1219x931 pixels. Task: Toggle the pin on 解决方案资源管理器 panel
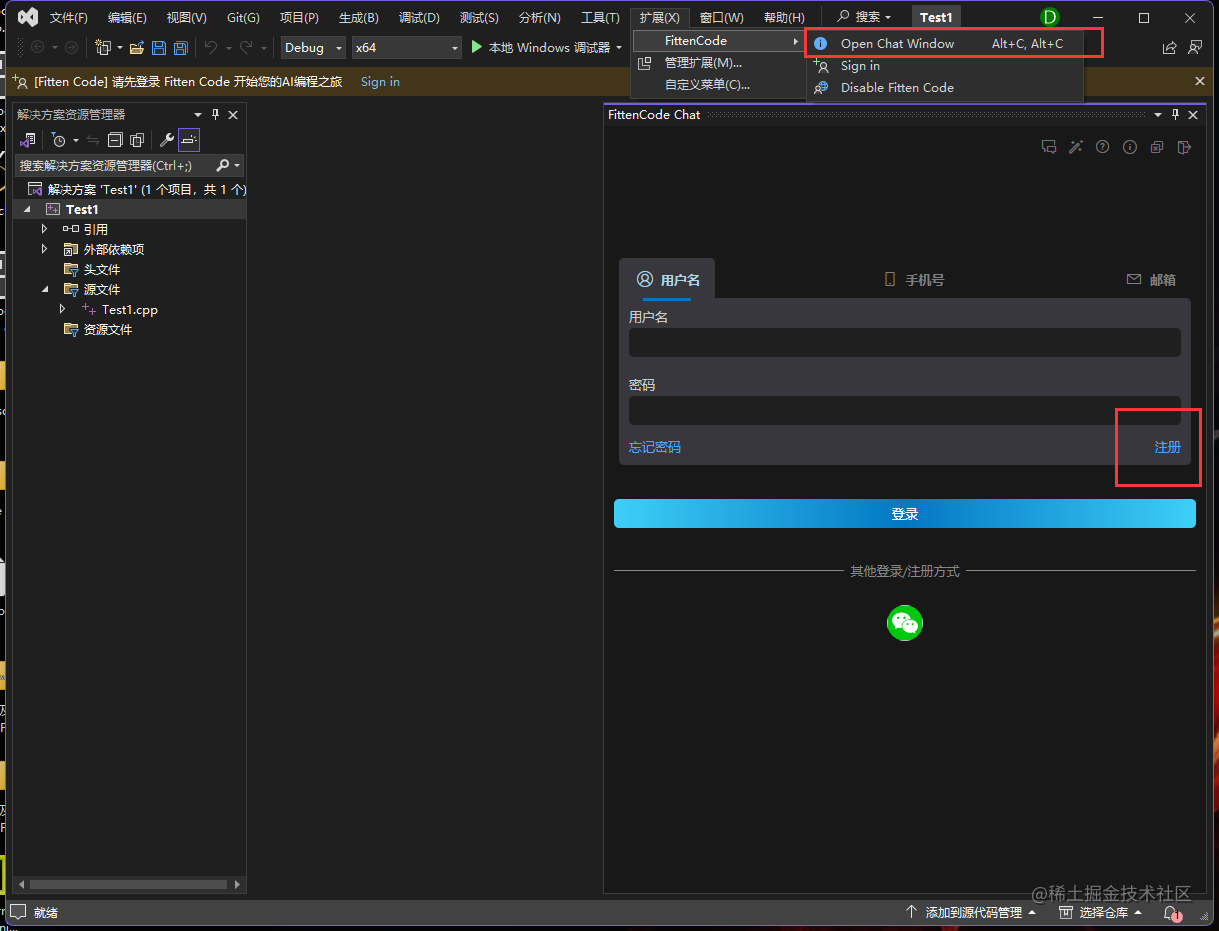point(215,115)
